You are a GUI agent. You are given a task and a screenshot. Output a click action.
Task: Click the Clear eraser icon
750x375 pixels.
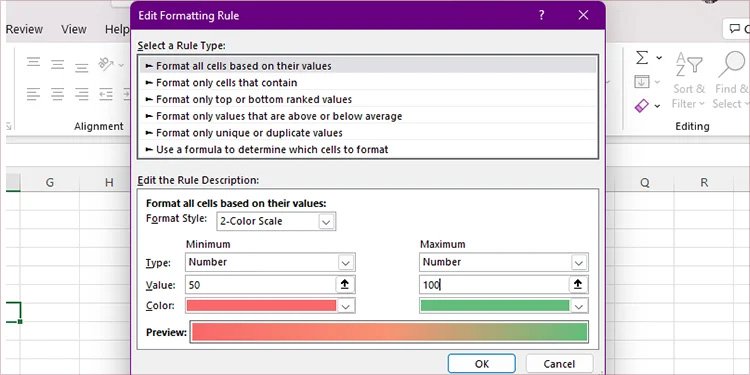click(x=641, y=105)
